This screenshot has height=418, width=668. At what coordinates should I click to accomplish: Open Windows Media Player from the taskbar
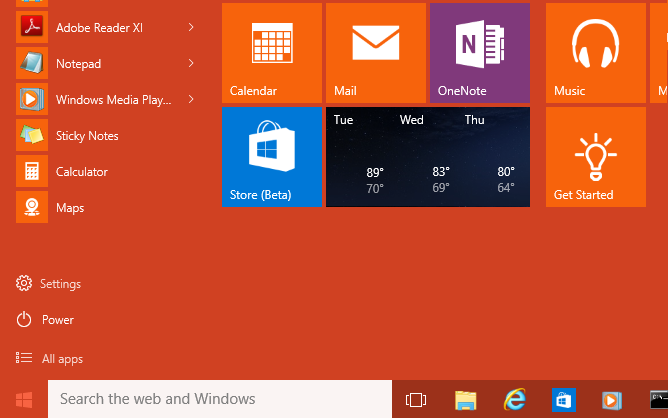point(612,400)
